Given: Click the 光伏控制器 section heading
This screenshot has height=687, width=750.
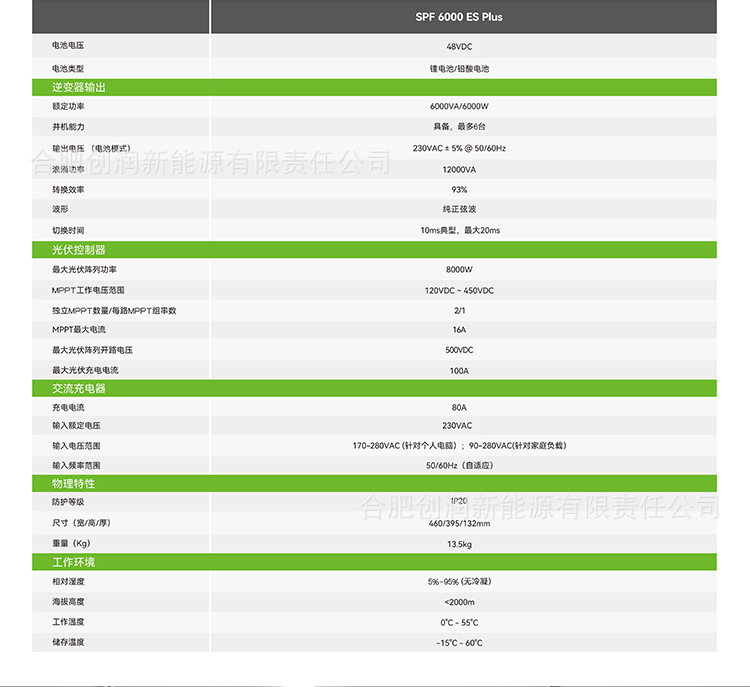Looking at the screenshot, I should pyautogui.click(x=79, y=250).
